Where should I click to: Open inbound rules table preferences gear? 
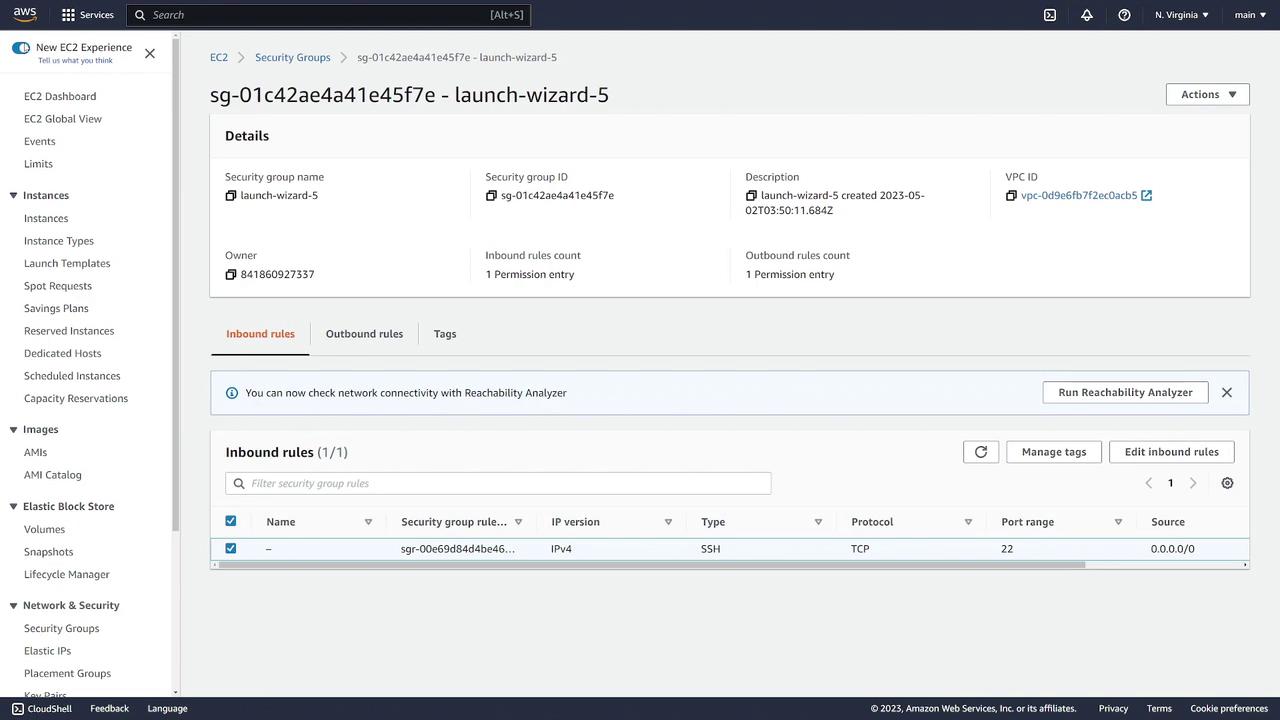tap(1227, 483)
